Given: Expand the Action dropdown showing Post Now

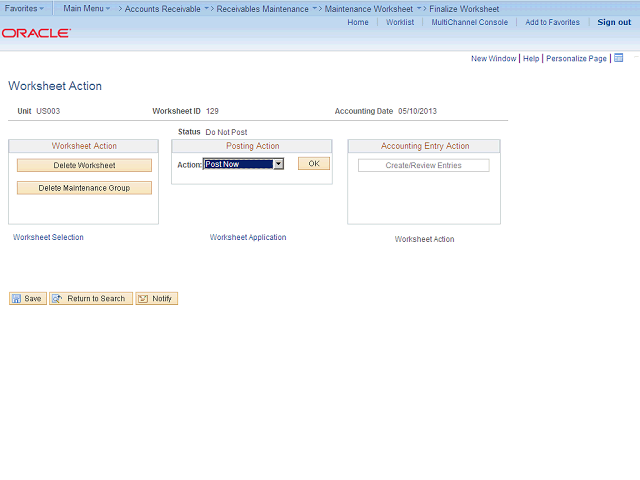Looking at the screenshot, I should (x=243, y=164).
